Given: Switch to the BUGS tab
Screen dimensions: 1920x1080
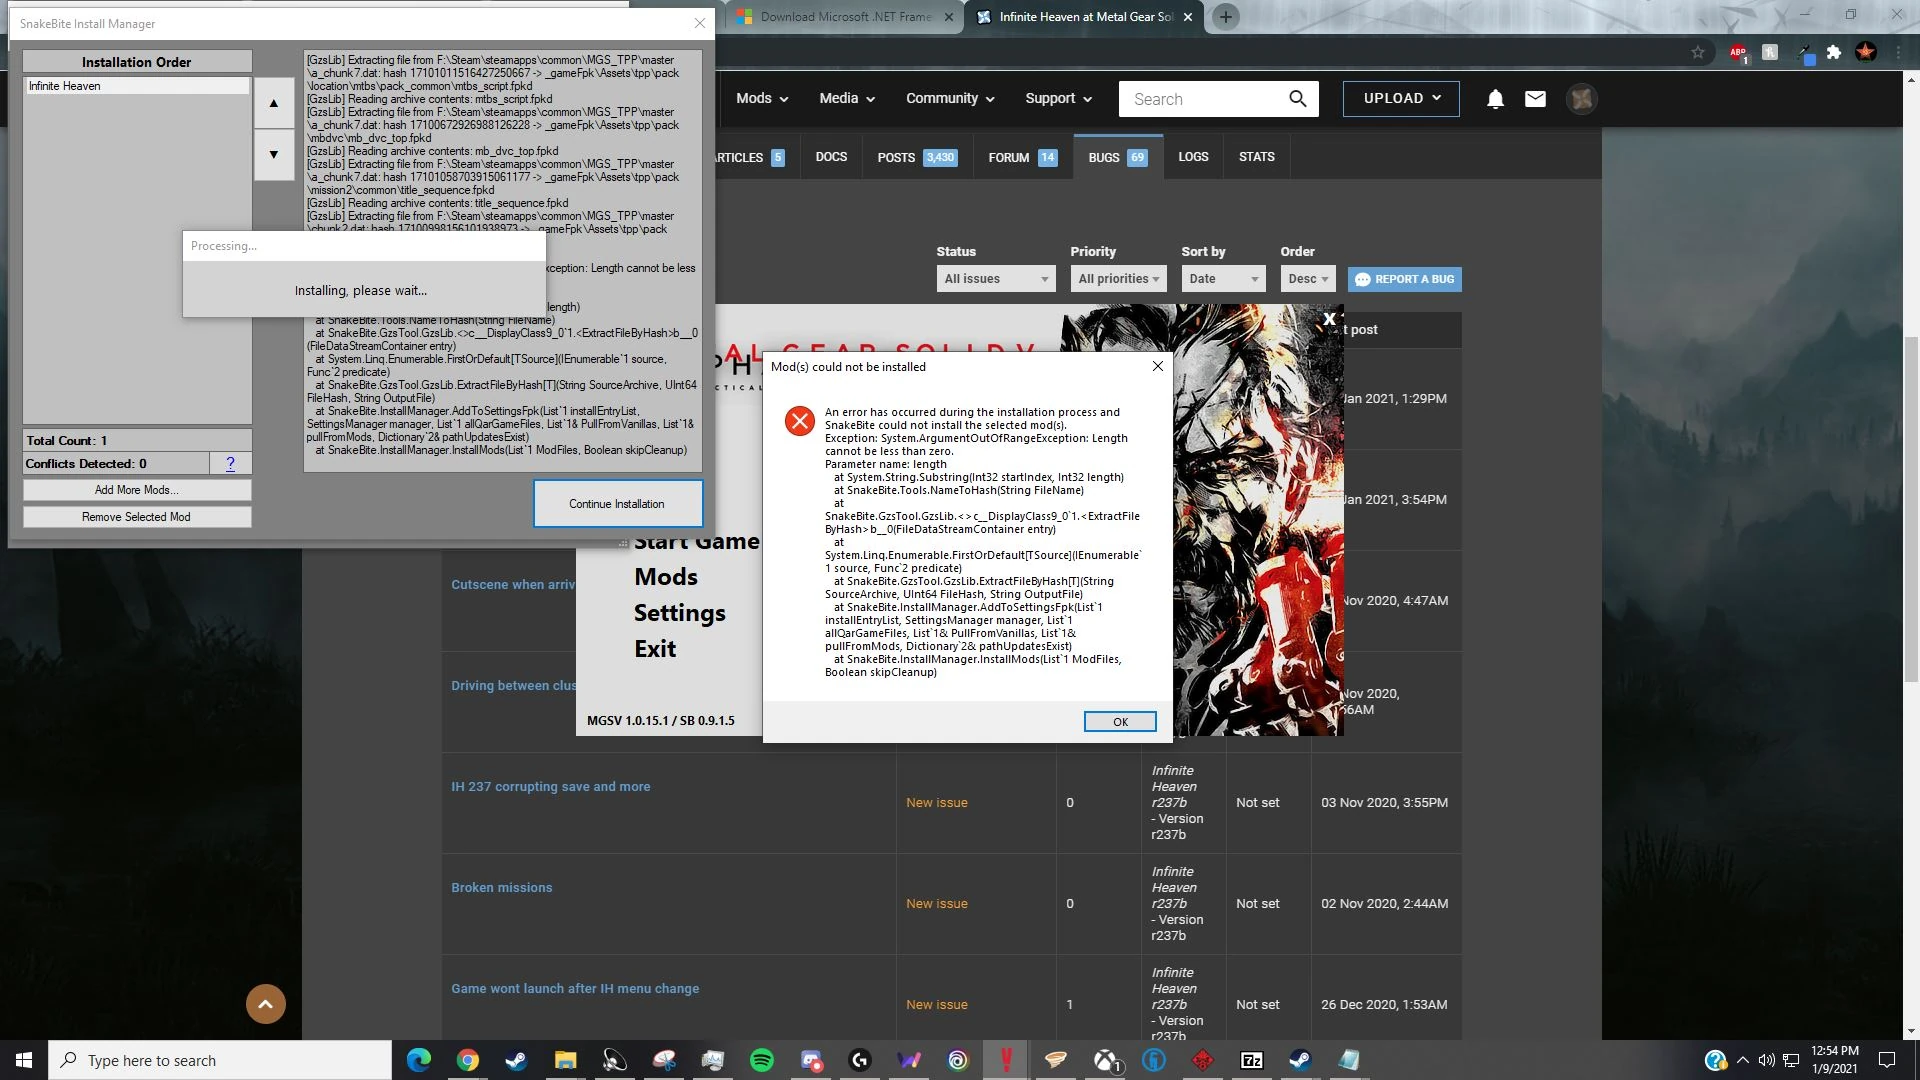Looking at the screenshot, I should [x=1118, y=157].
